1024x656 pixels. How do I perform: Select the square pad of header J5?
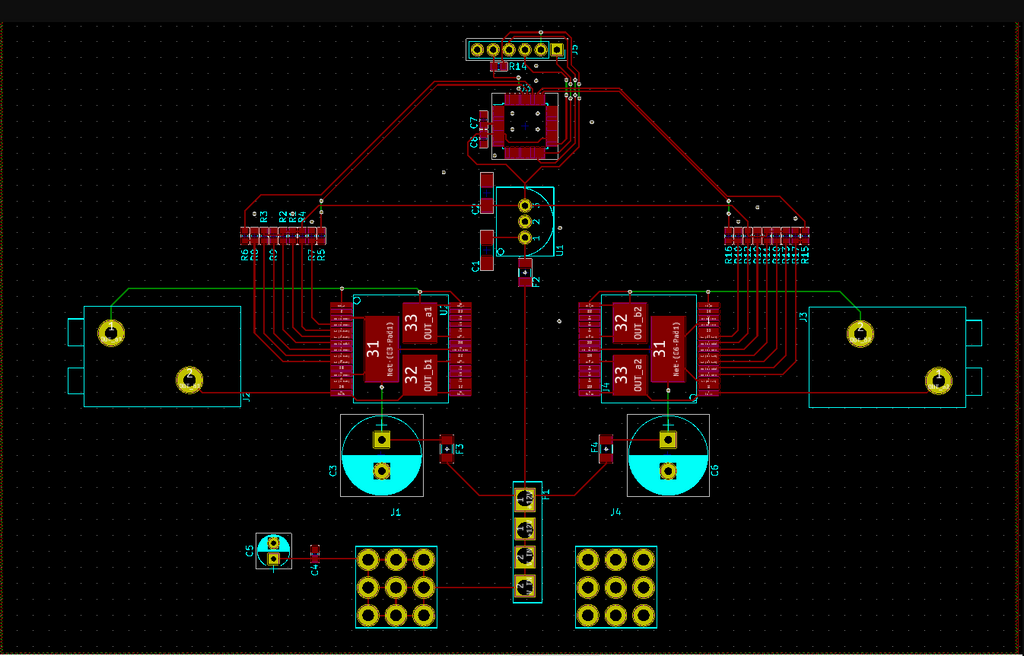tap(556, 50)
